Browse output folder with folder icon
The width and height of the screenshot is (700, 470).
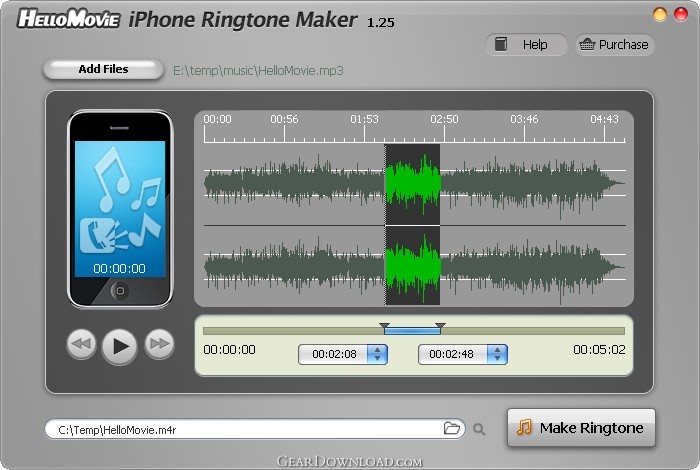452,428
